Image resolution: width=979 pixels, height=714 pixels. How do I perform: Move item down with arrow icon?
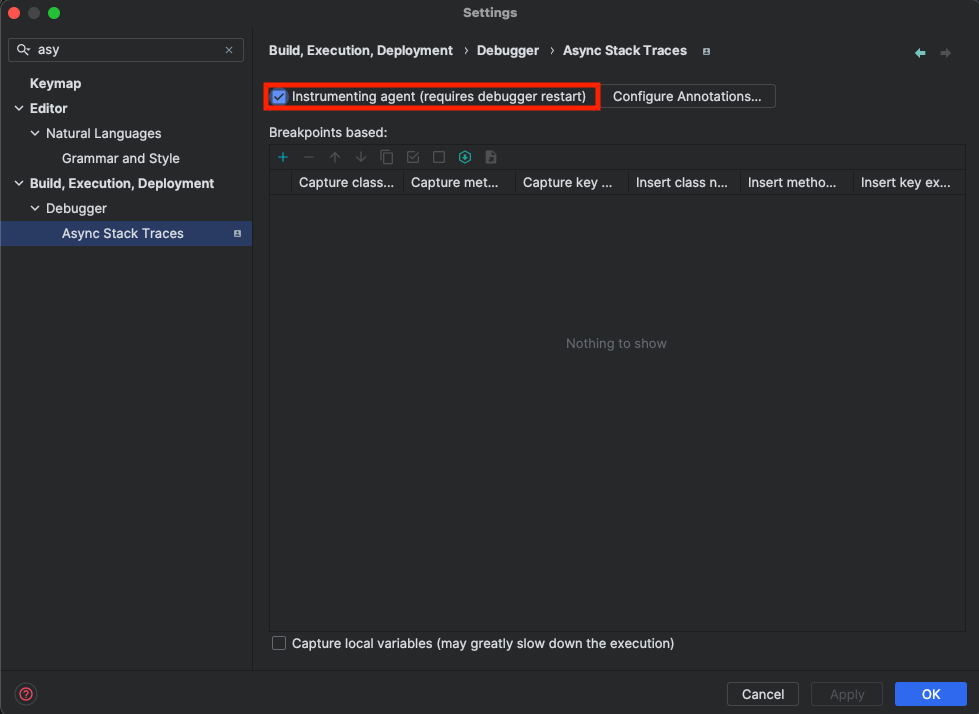[361, 157]
